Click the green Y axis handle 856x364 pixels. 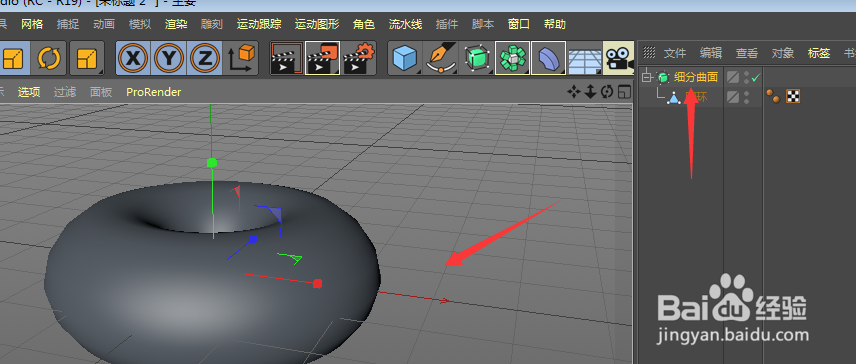212,163
